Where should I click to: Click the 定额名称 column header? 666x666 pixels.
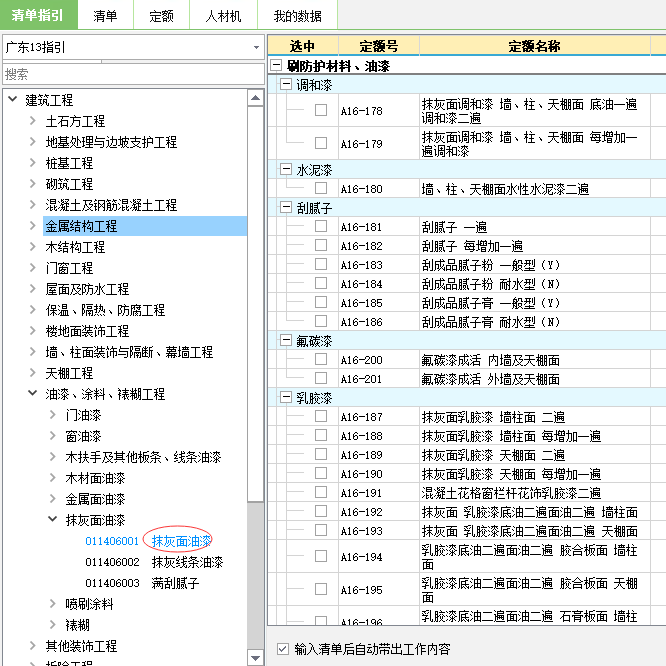point(535,45)
